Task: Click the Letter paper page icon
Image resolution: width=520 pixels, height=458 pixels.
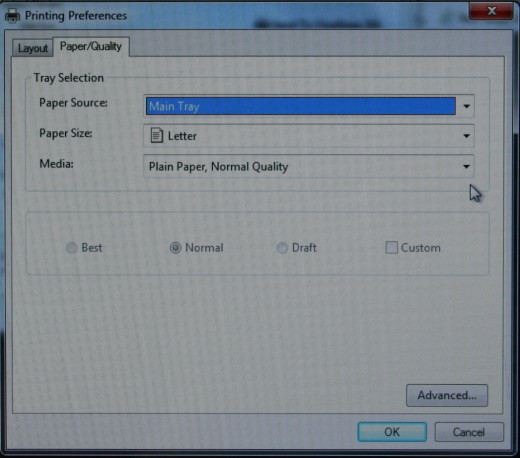Action: pyautogui.click(x=157, y=136)
